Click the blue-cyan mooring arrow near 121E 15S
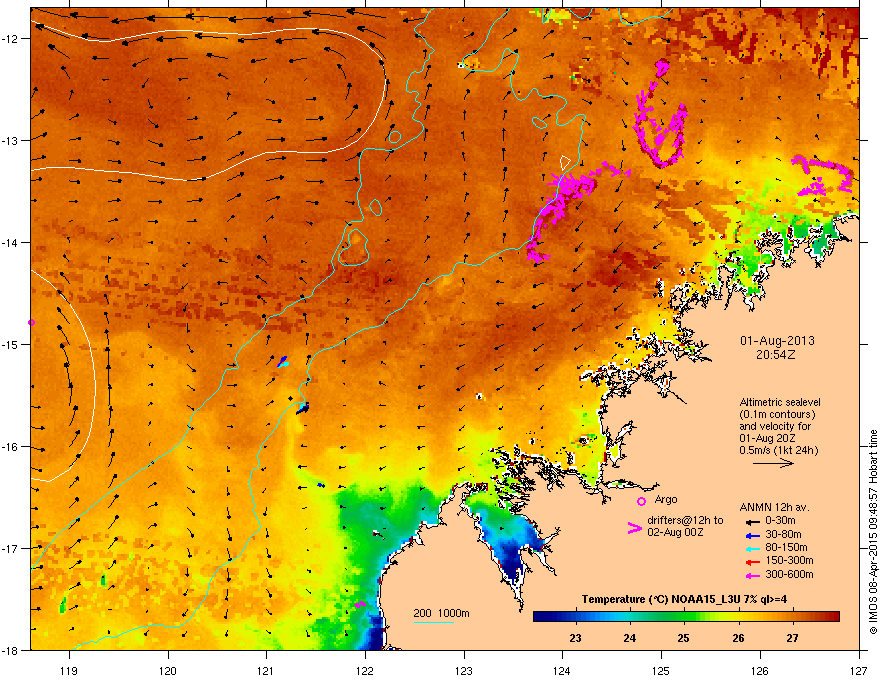 (x=283, y=362)
